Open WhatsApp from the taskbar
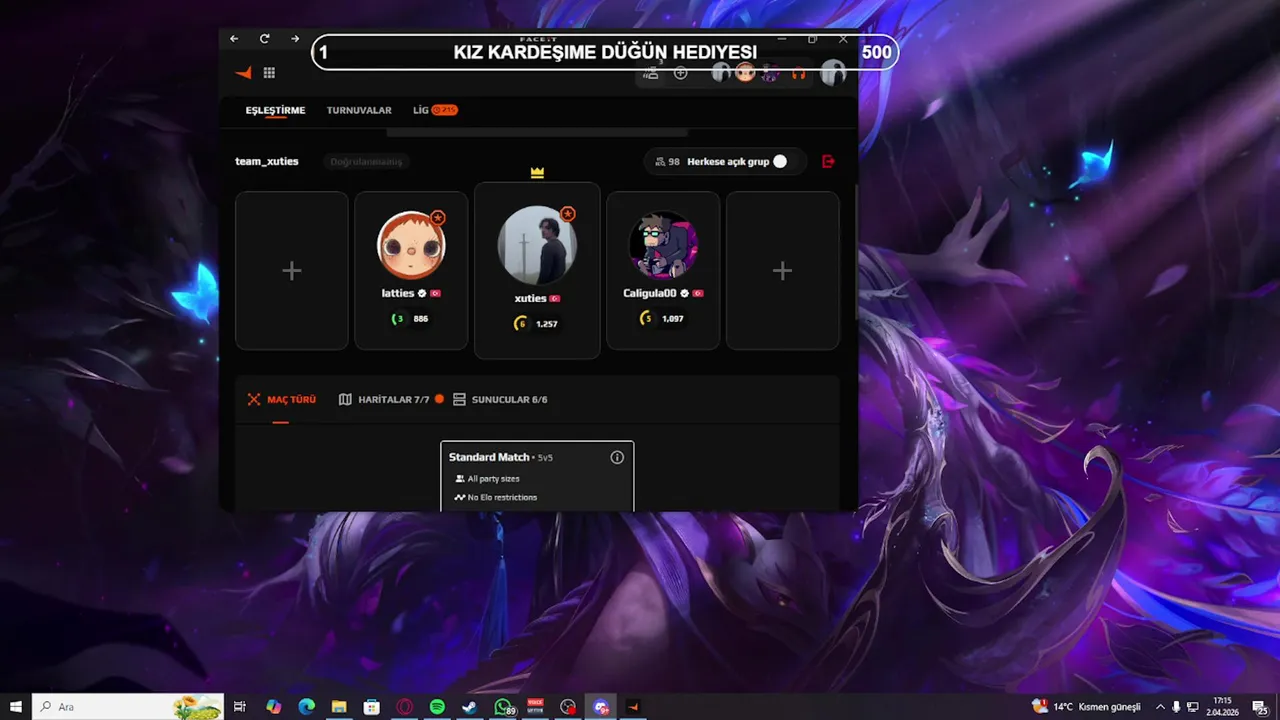1280x720 pixels. tap(503, 707)
